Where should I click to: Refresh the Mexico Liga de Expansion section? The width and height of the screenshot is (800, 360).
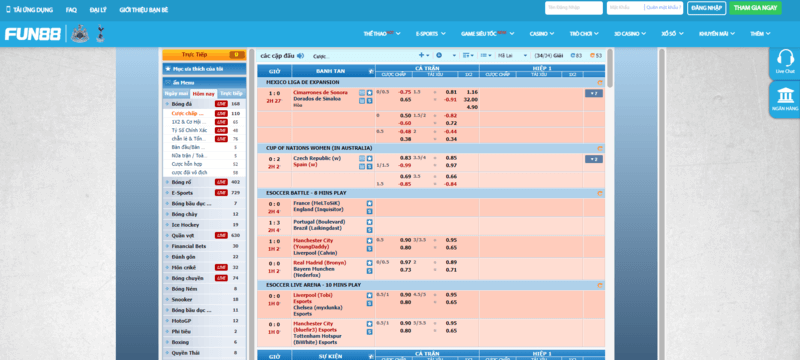pyautogui.click(x=600, y=82)
